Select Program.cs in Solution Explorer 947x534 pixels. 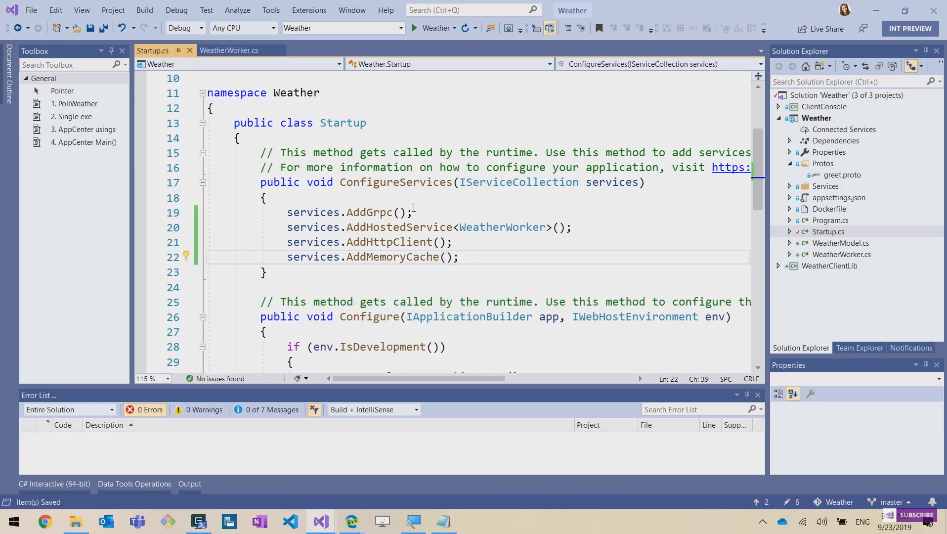(x=830, y=220)
